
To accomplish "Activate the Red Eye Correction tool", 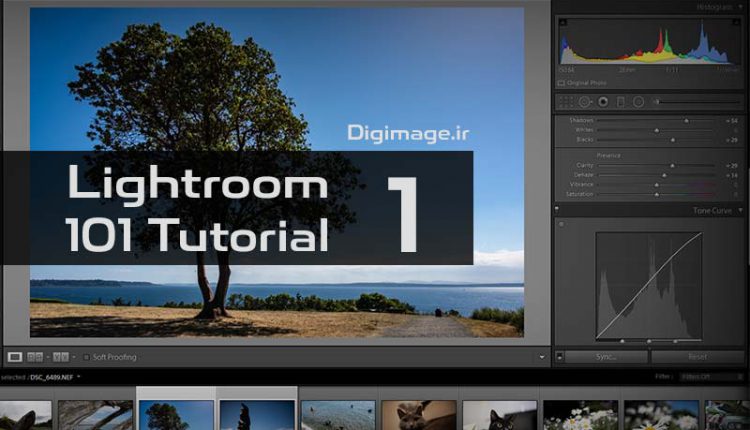I will click(603, 102).
